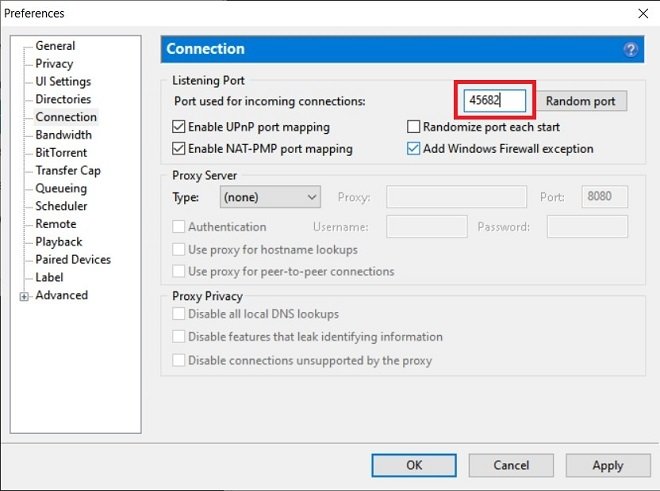Select Advanced in the preferences tree

(x=62, y=295)
